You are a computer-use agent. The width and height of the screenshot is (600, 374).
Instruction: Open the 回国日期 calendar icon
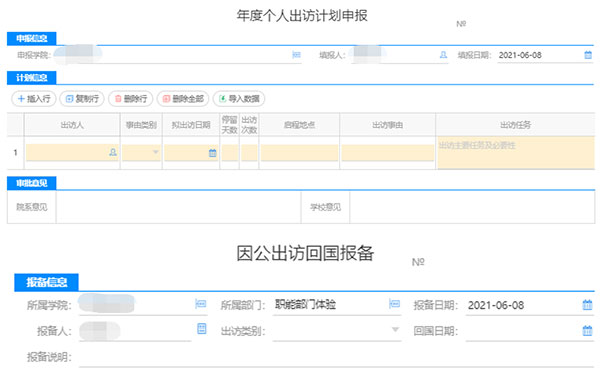click(587, 330)
